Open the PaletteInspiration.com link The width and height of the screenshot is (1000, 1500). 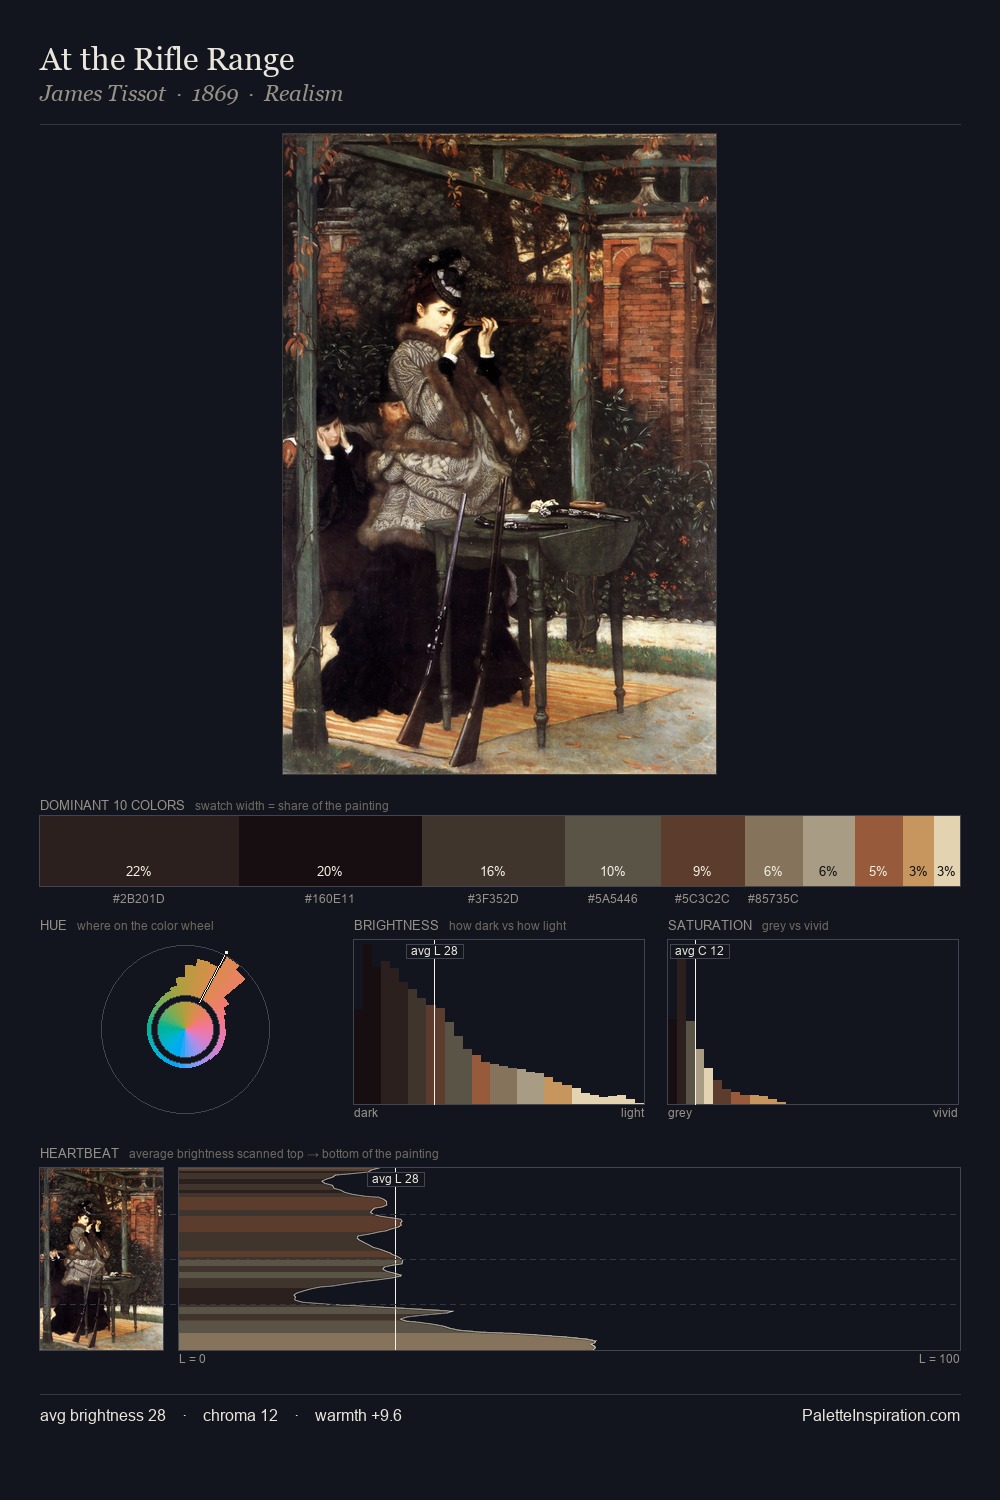(x=881, y=1415)
